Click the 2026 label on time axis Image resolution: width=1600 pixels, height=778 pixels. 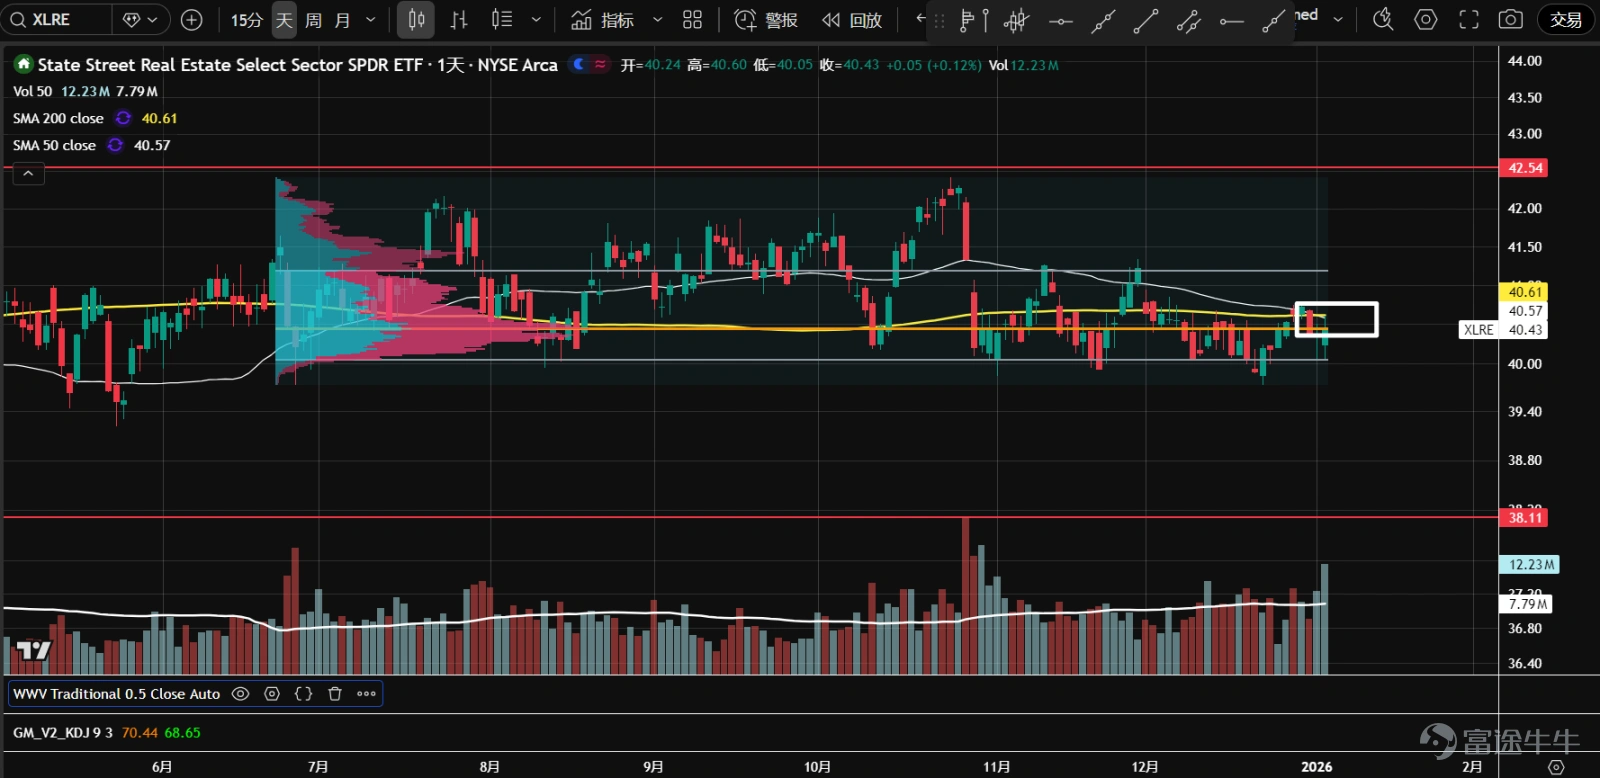(1316, 767)
